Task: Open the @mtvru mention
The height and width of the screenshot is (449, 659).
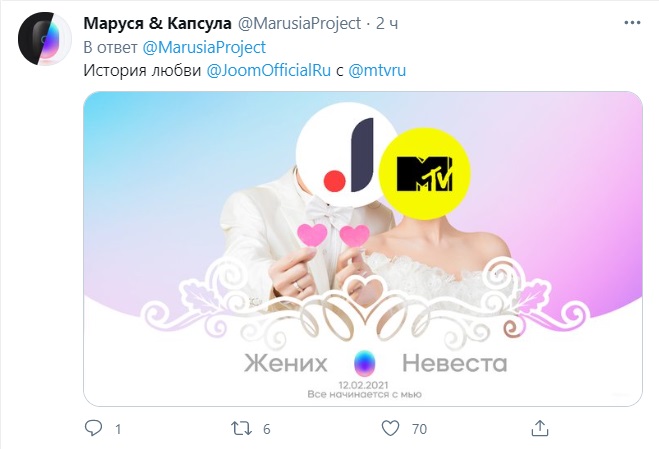Action: point(377,70)
